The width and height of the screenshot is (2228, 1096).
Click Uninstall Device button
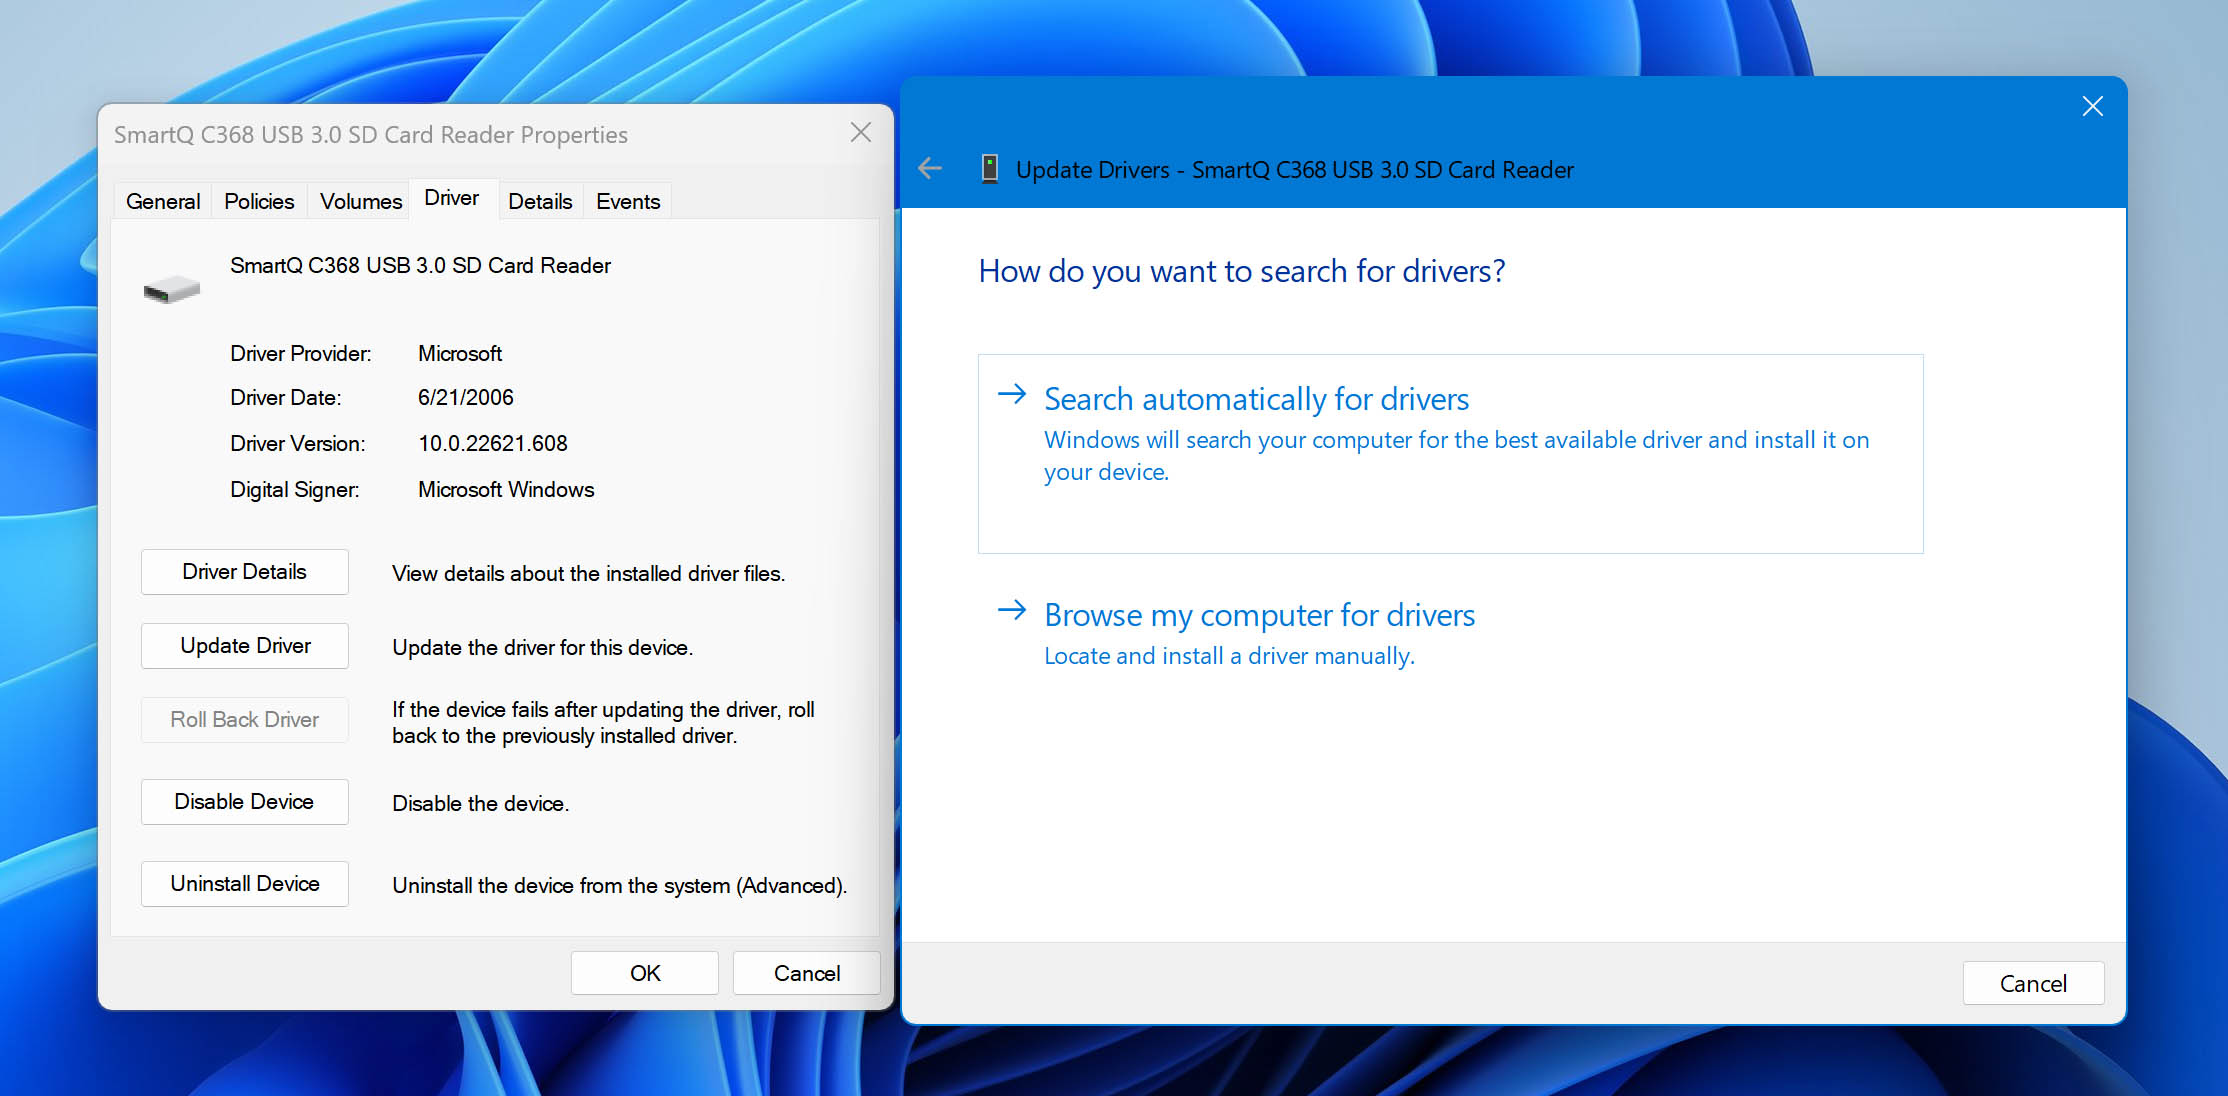tap(244, 884)
